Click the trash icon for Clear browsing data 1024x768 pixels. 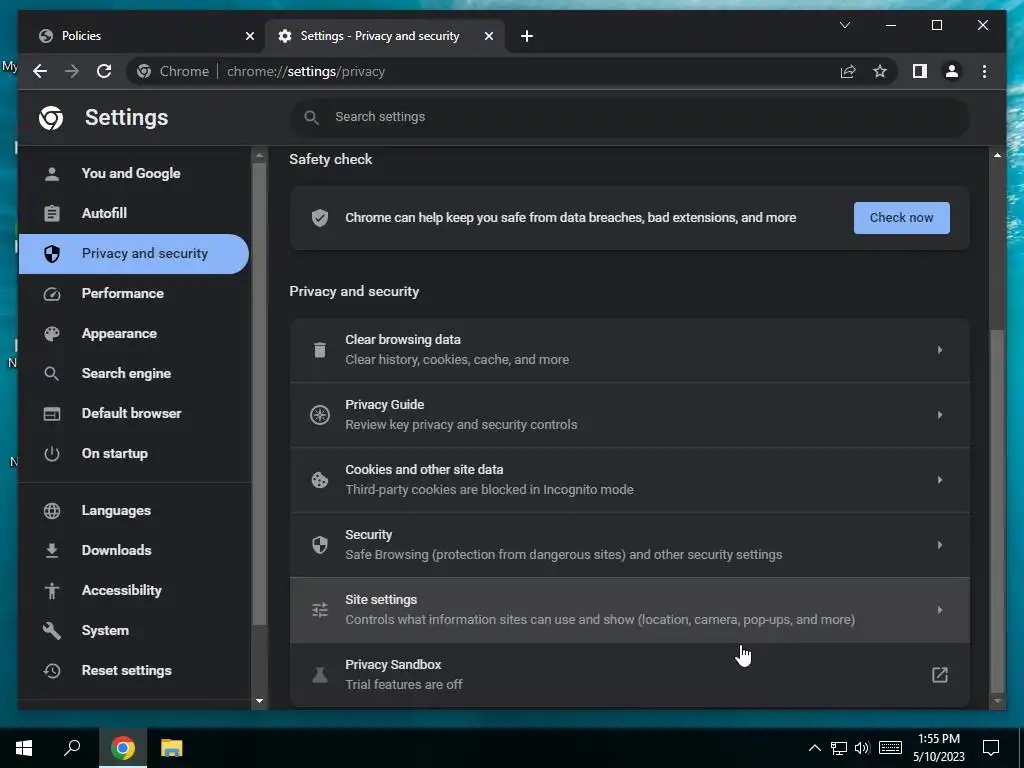[x=319, y=350]
